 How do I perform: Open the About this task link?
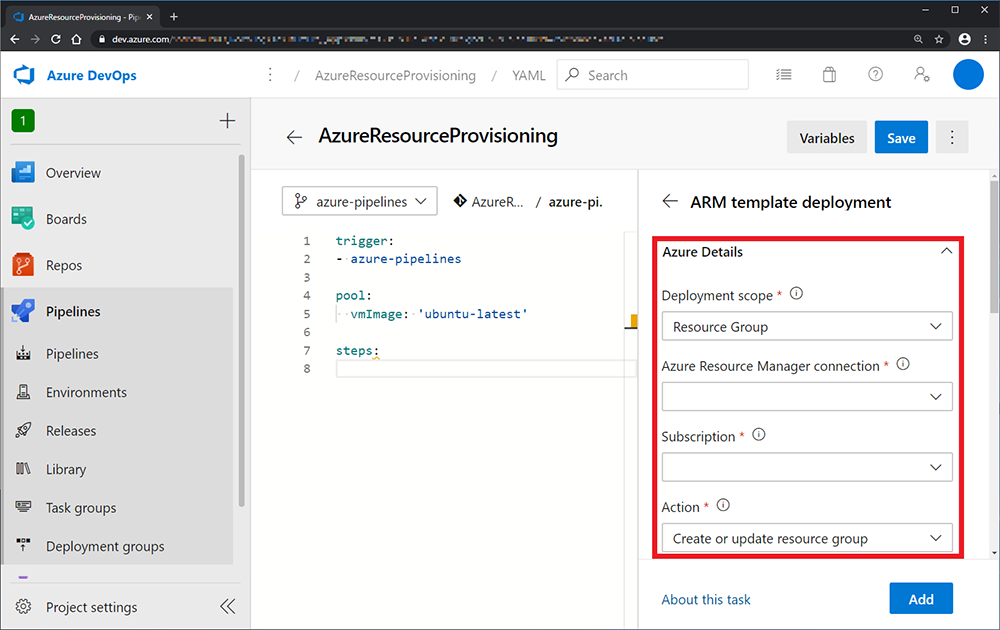point(706,599)
